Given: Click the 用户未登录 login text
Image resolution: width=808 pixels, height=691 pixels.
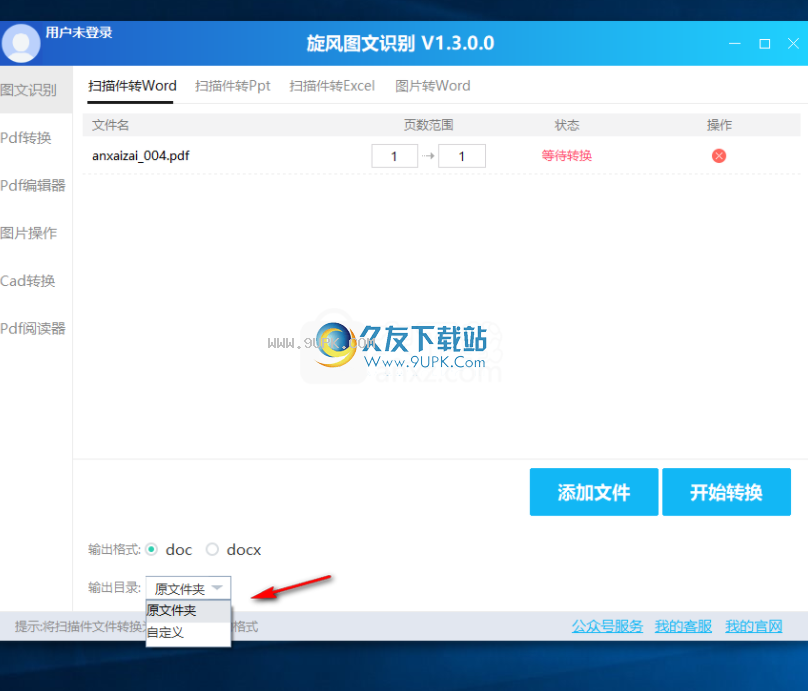Looking at the screenshot, I should coord(79,32).
